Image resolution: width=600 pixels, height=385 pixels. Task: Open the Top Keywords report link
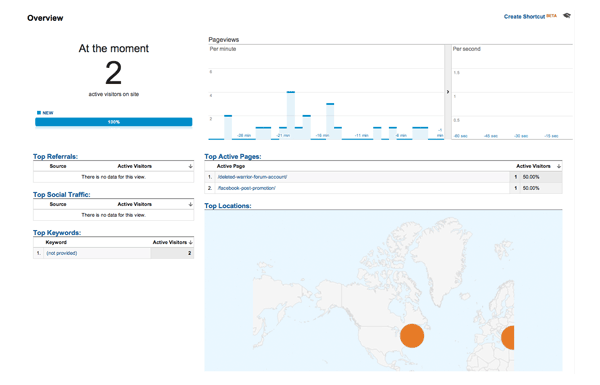tap(57, 233)
